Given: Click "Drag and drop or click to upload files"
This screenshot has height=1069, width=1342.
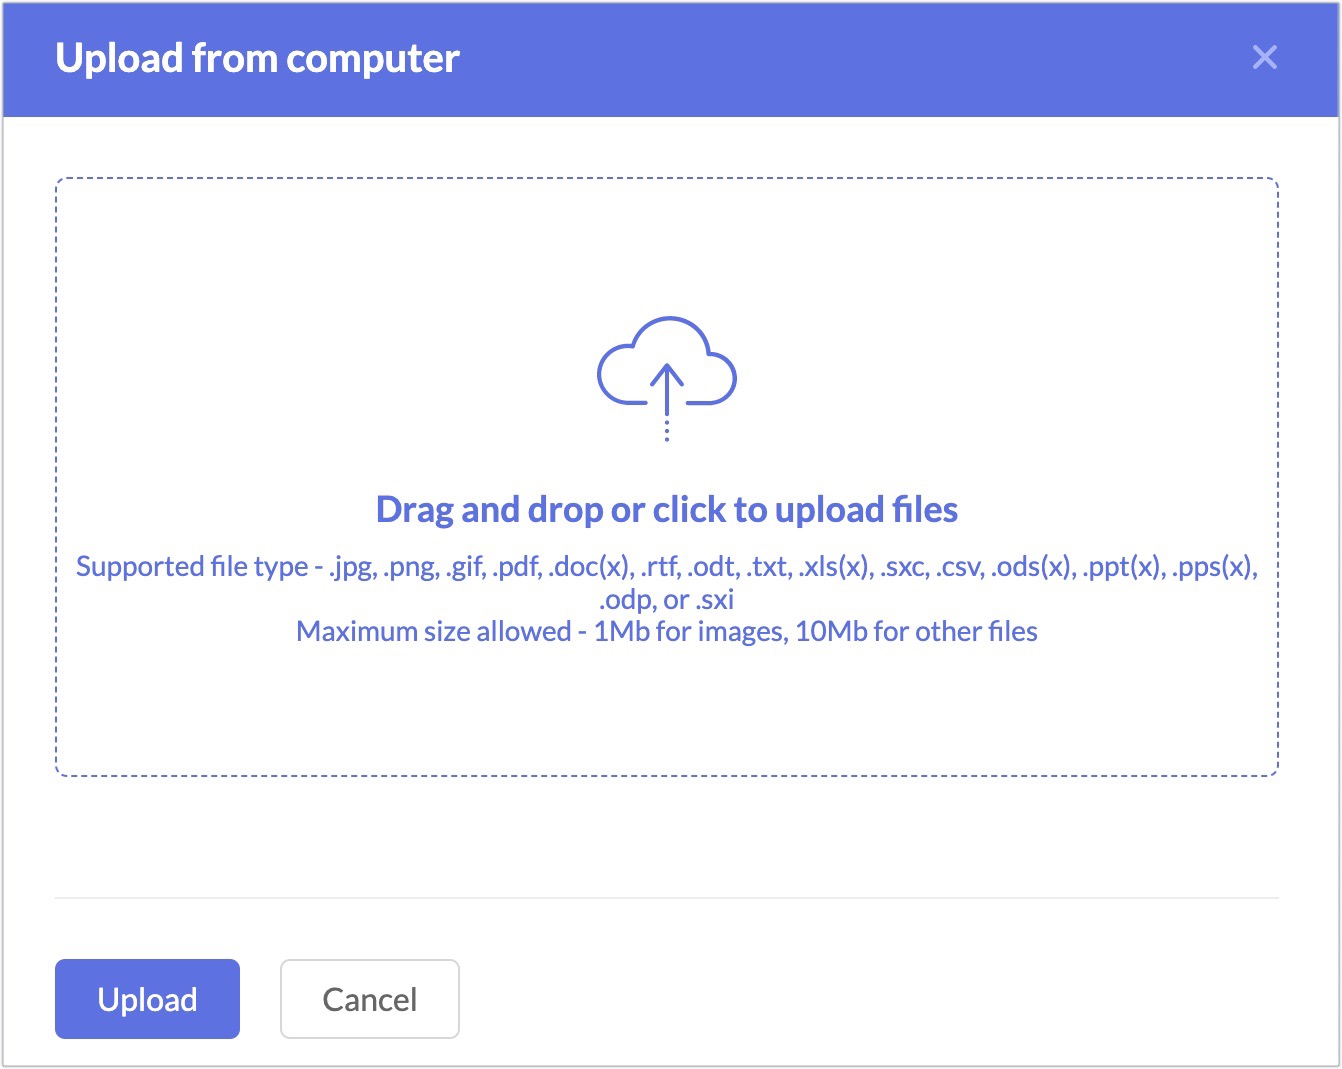Looking at the screenshot, I should 667,510.
